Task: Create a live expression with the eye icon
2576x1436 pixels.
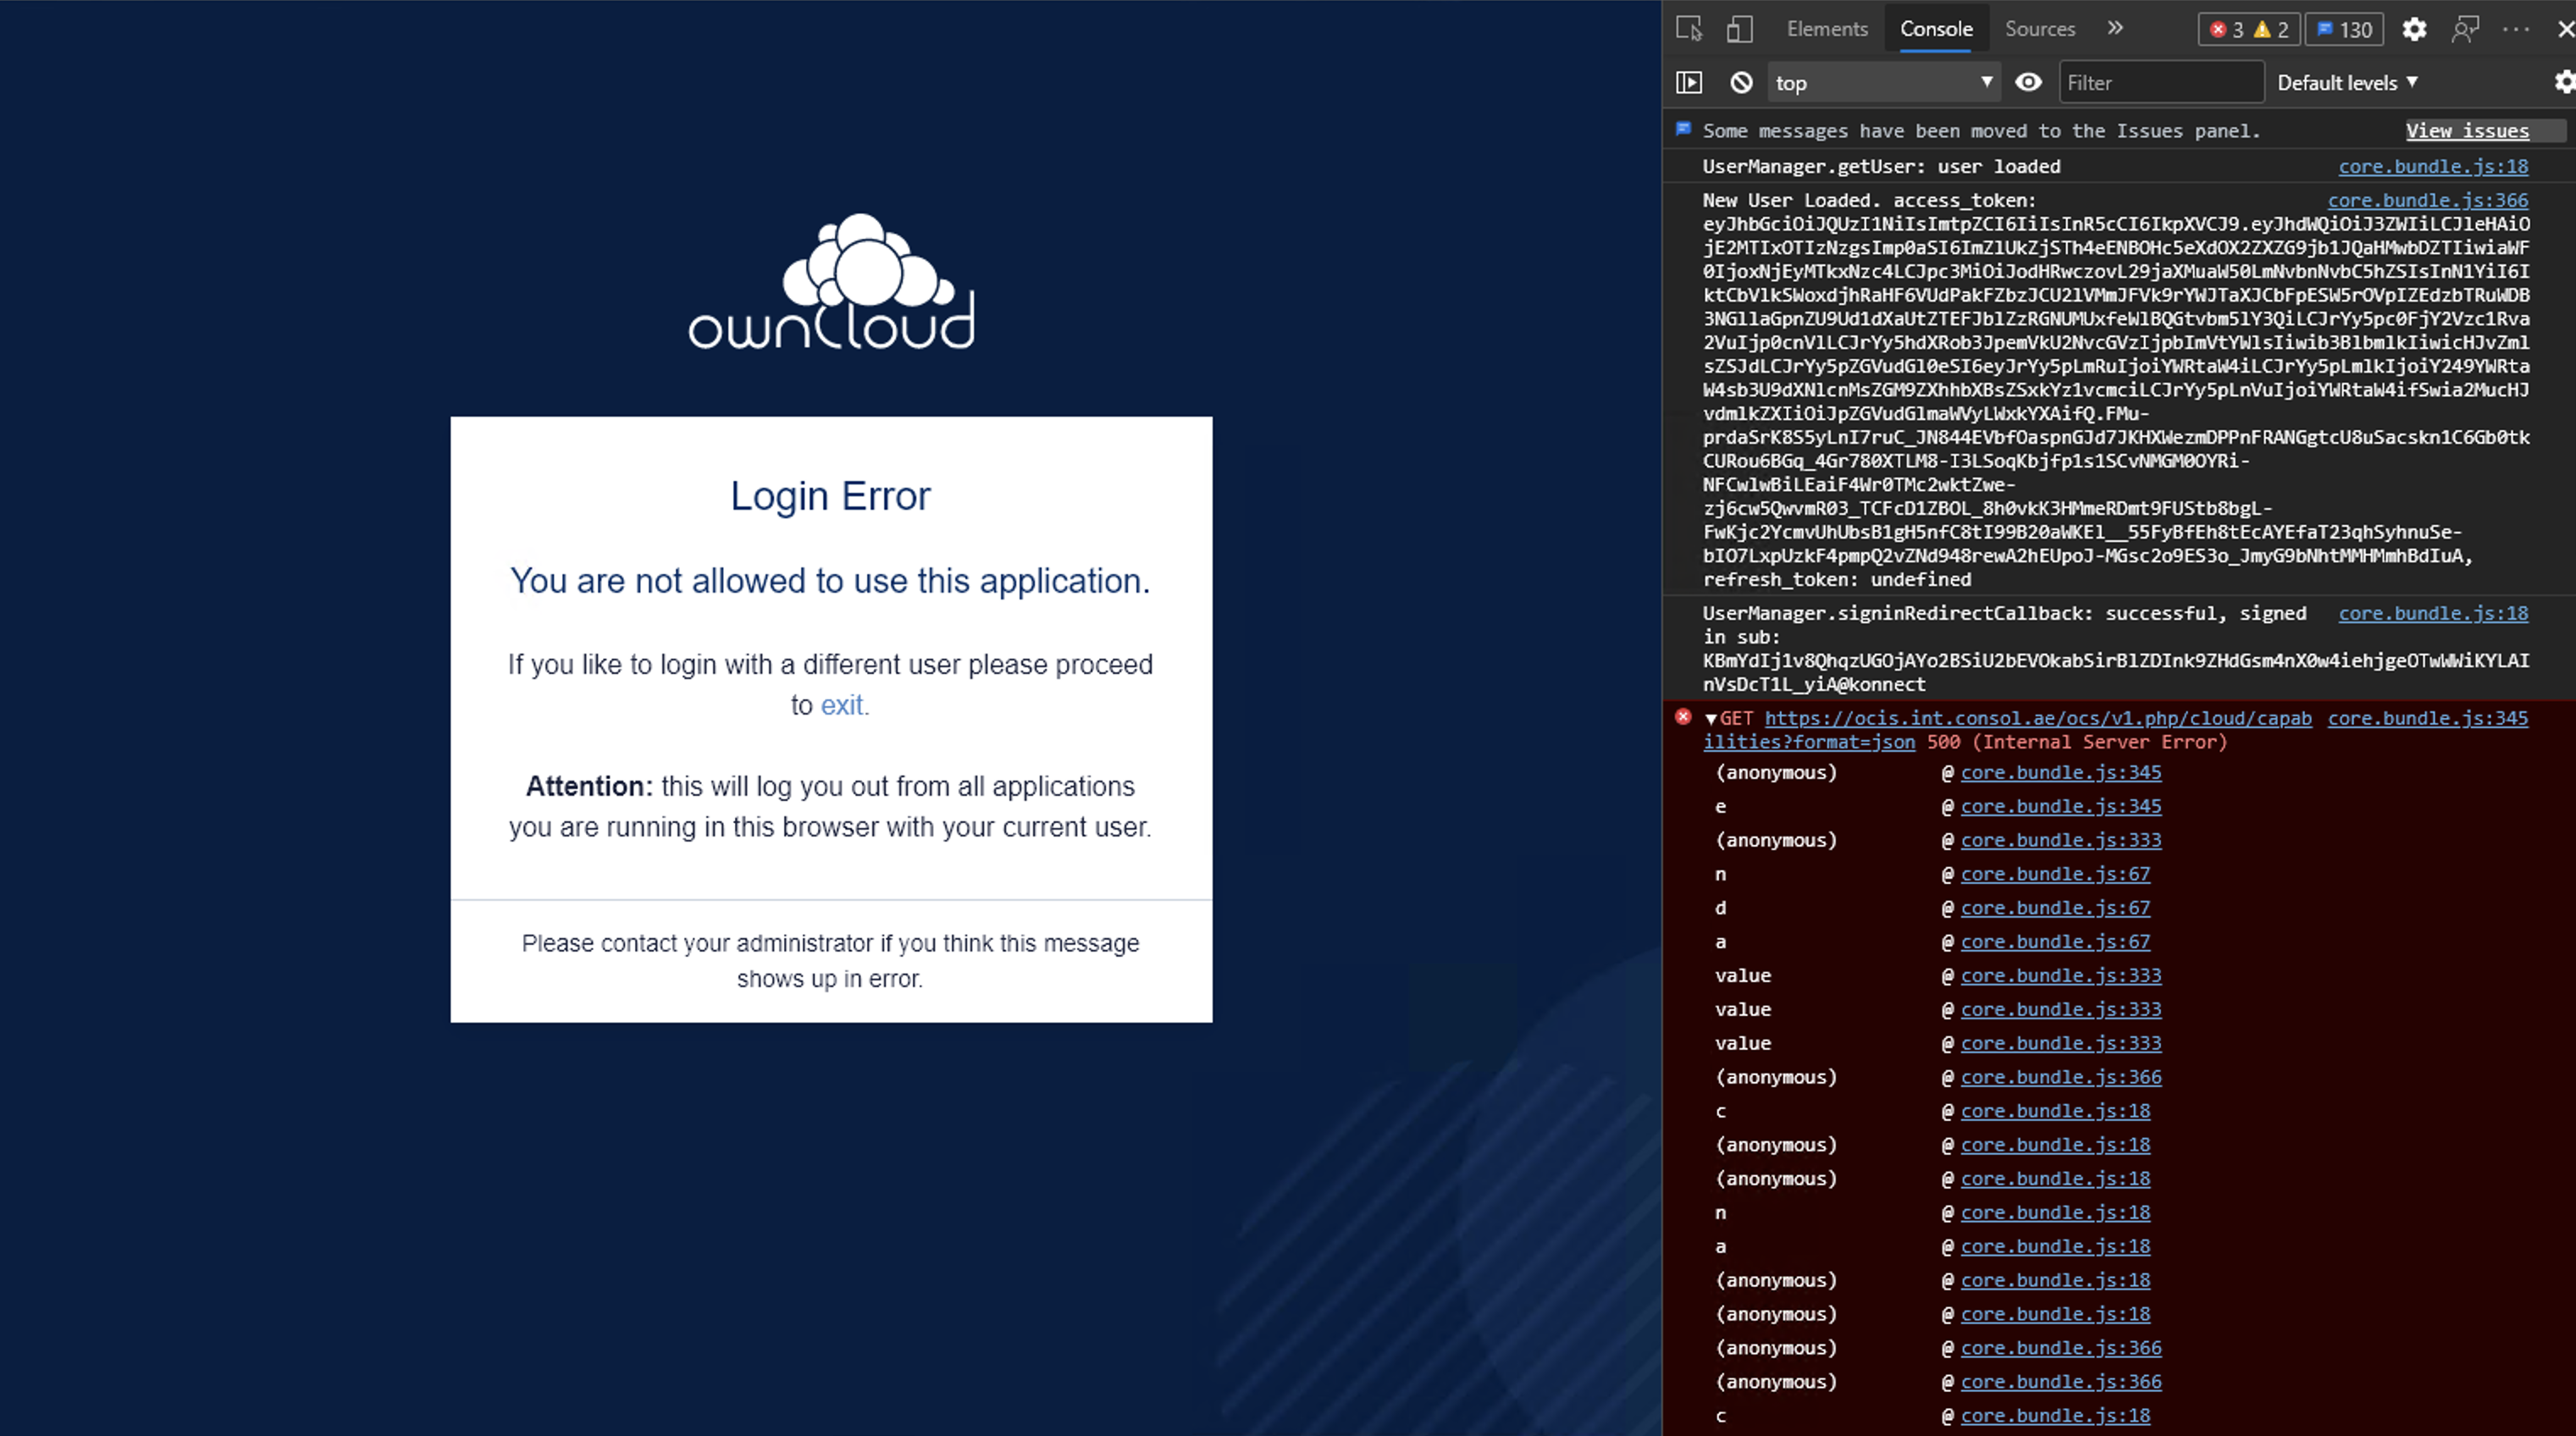Action: 2028,82
